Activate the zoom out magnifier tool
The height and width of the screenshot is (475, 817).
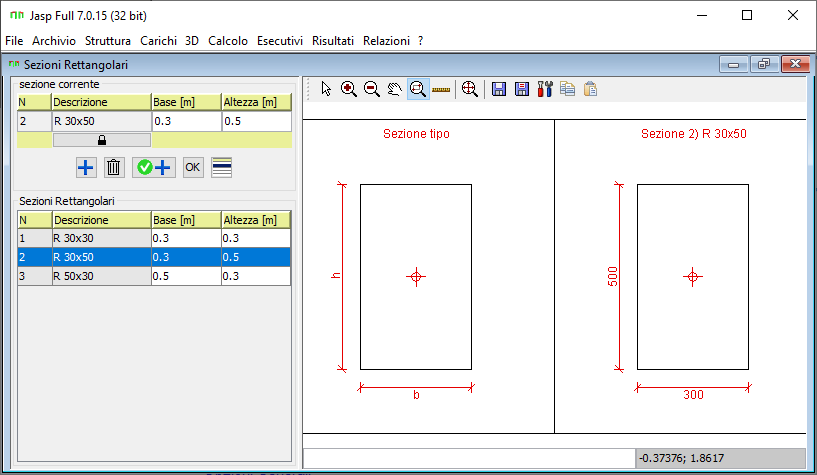(x=372, y=89)
